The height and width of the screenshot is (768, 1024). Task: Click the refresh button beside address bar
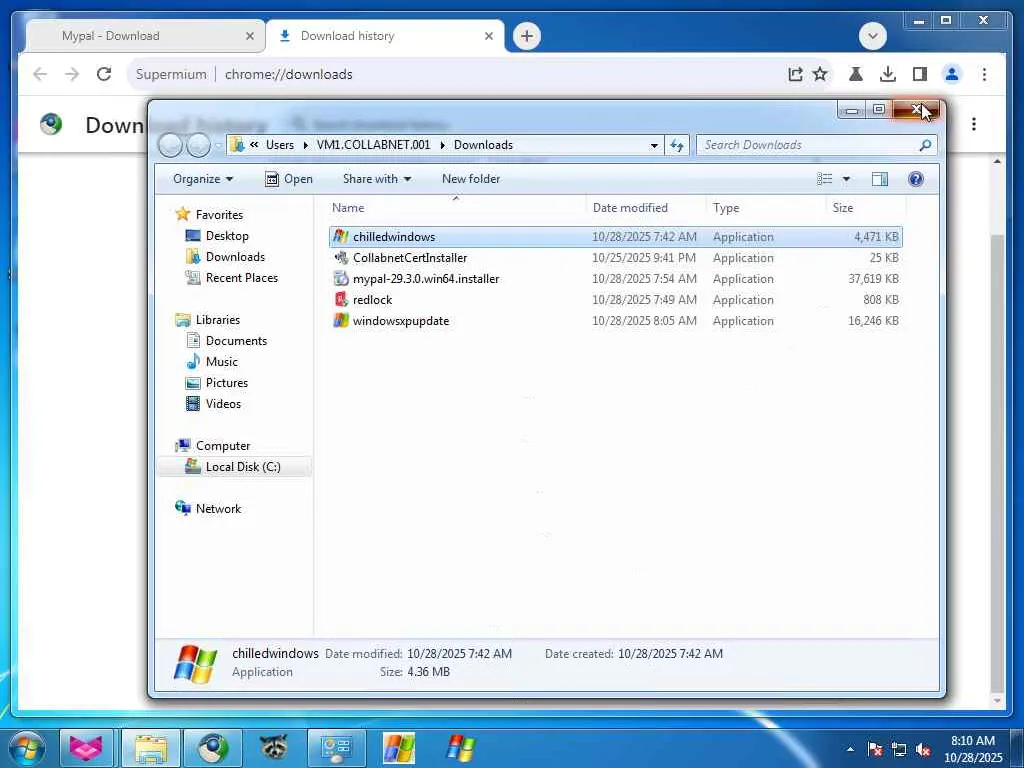(677, 145)
